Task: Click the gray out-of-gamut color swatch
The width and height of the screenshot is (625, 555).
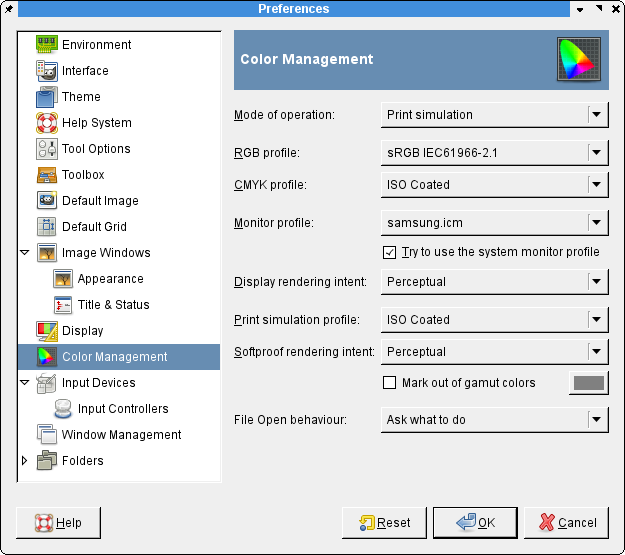Action: [x=587, y=383]
